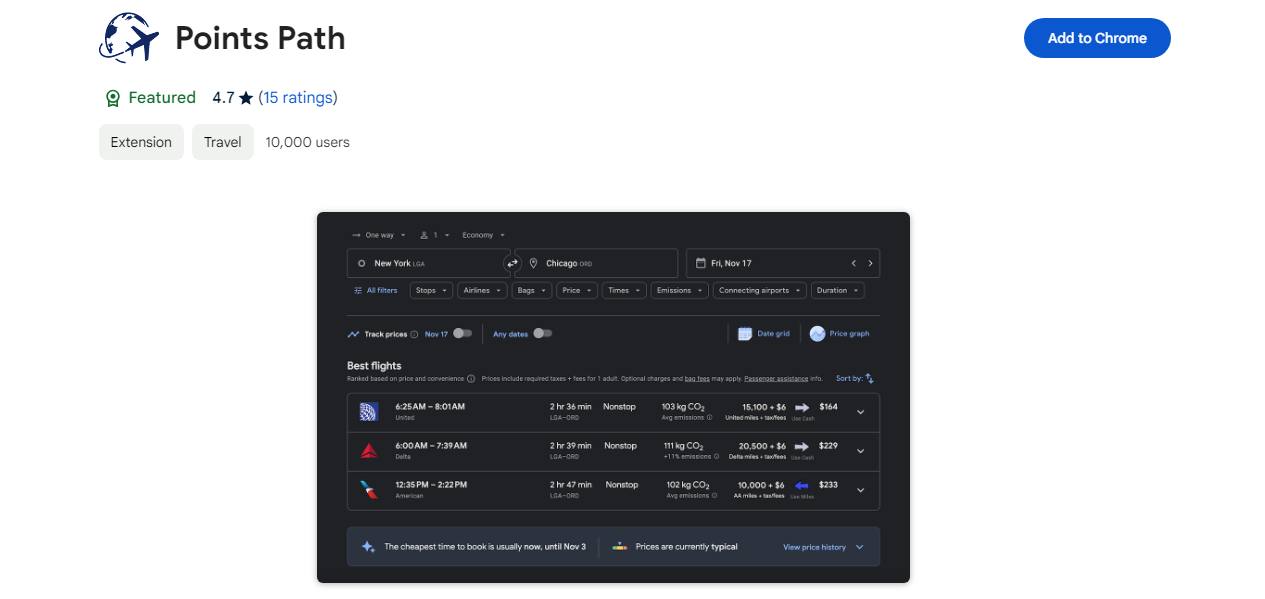Click the United airline logo
Viewport: 1265px width, 599px height.
(369, 411)
